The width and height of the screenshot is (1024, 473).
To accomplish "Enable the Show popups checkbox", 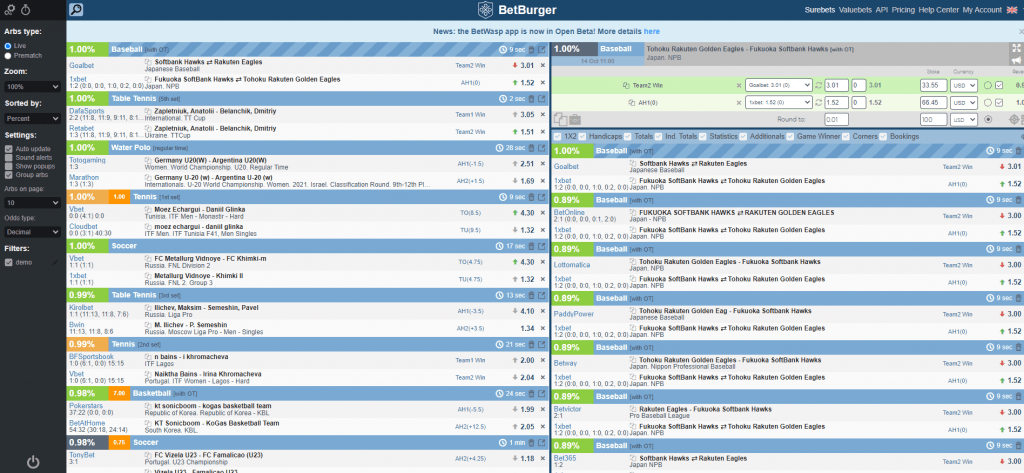I will [8, 166].
